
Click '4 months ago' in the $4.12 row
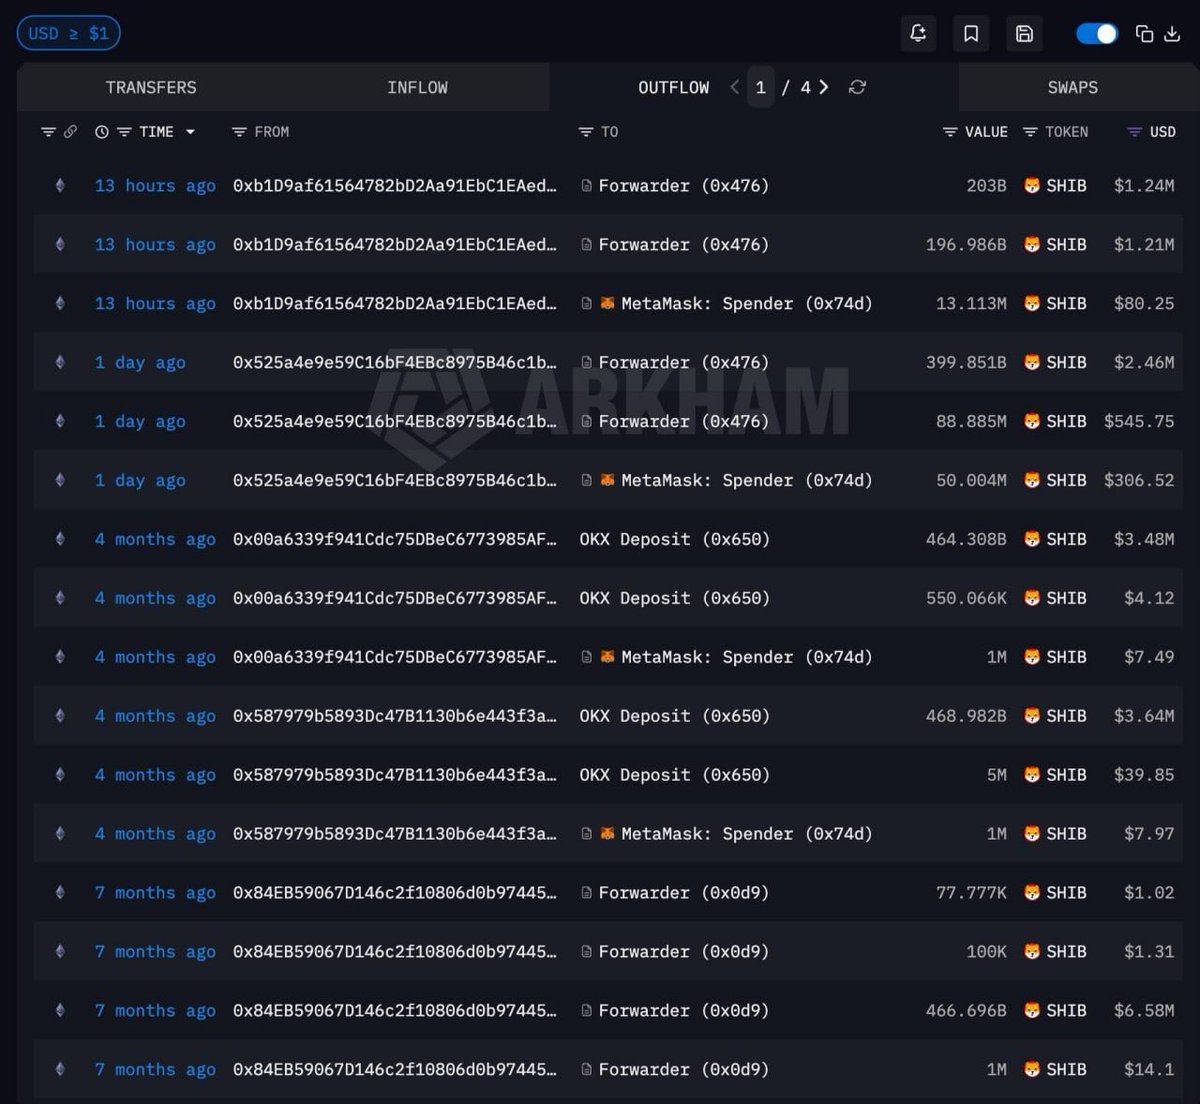155,599
